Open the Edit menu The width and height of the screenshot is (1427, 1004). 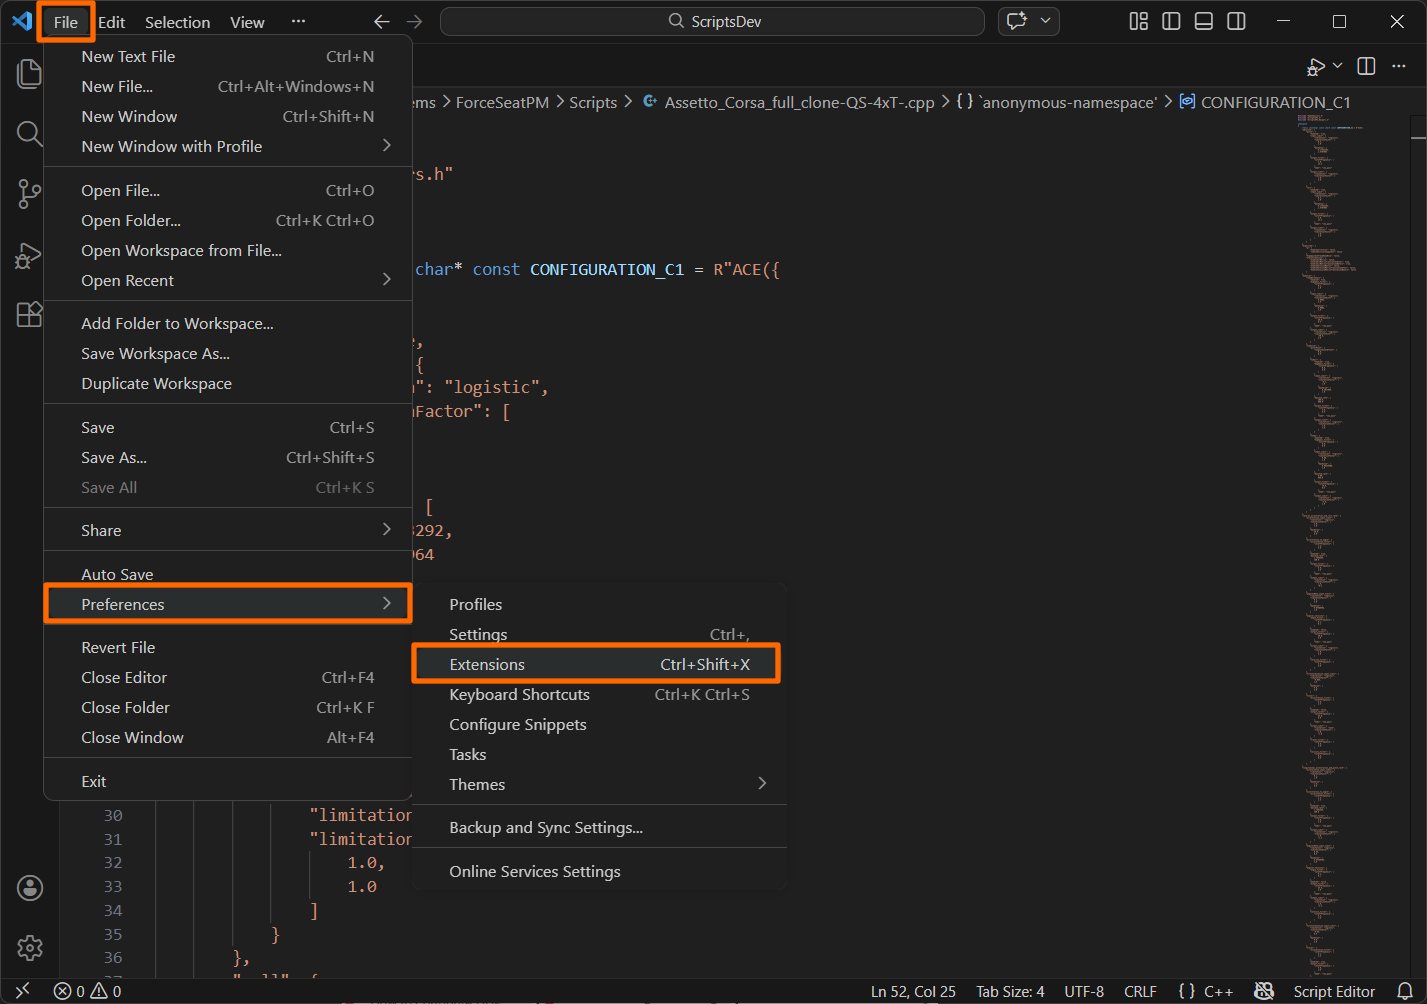[x=112, y=22]
